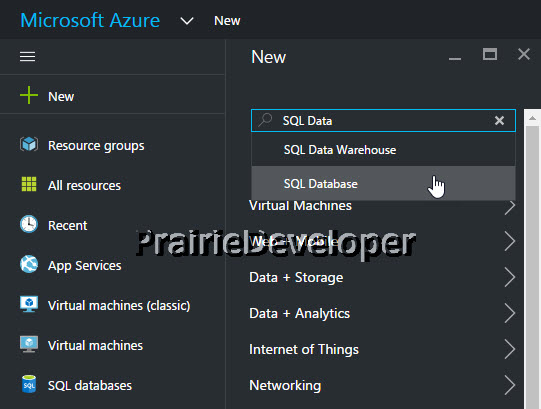Open Resource groups in sidebar

96,146
